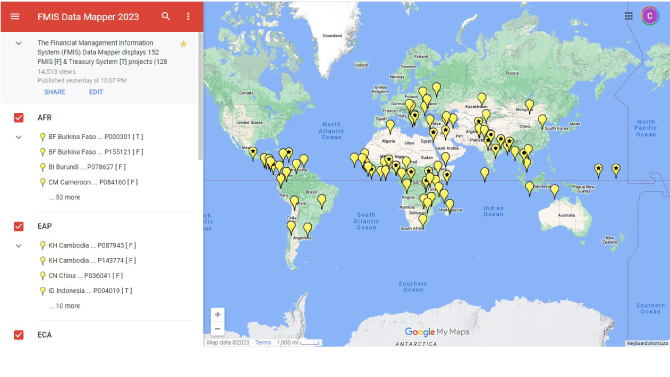The image size is (670, 377).
Task: Select the pin icon for CM Cameroon P084160
Action: (x=42, y=183)
